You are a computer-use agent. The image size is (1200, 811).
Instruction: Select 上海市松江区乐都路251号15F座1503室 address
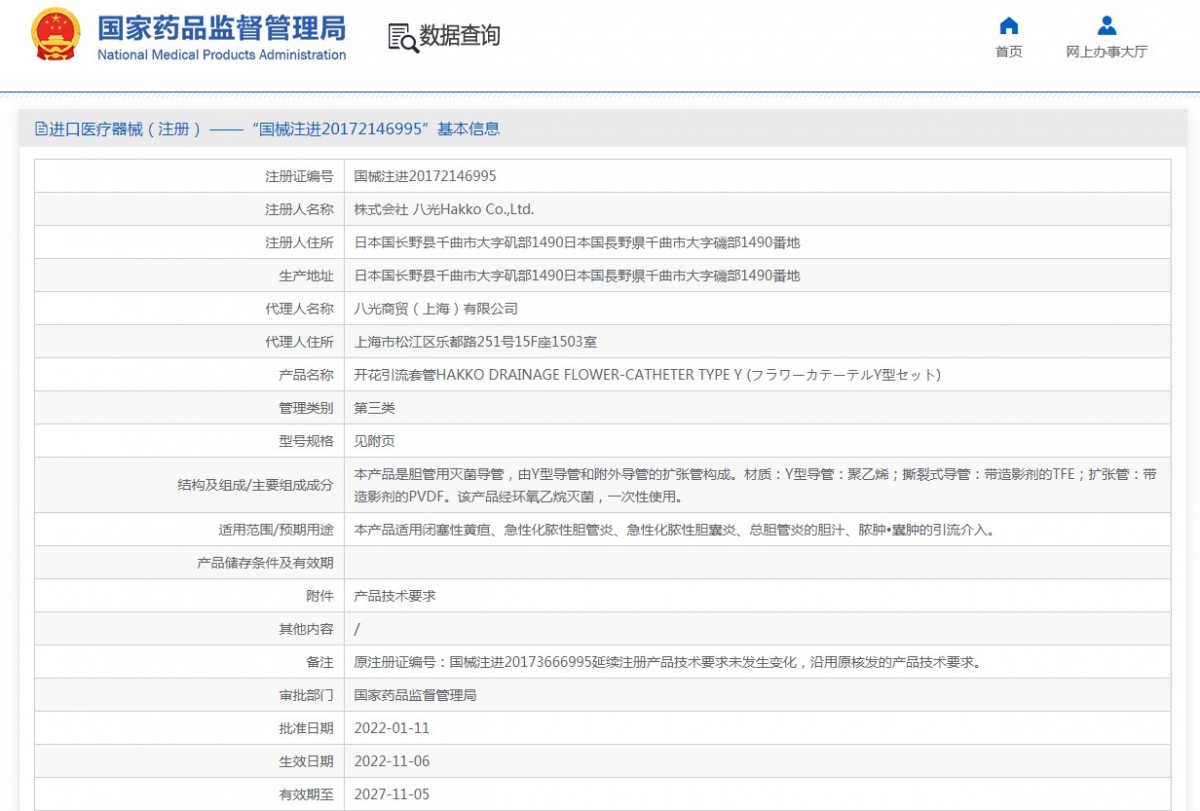476,341
